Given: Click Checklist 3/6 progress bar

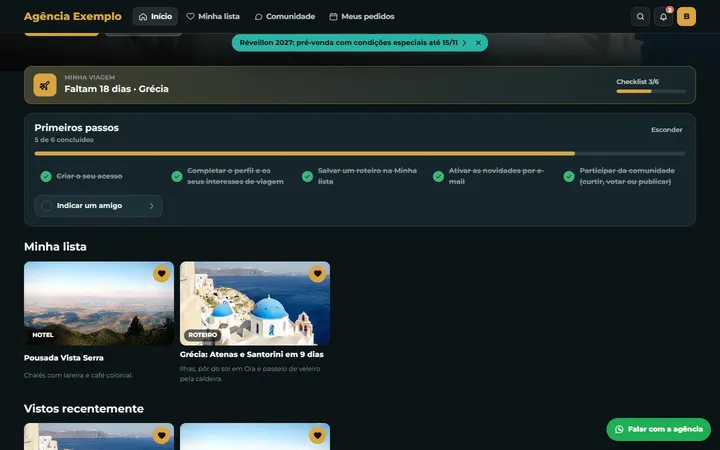Looking at the screenshot, I should (651, 91).
